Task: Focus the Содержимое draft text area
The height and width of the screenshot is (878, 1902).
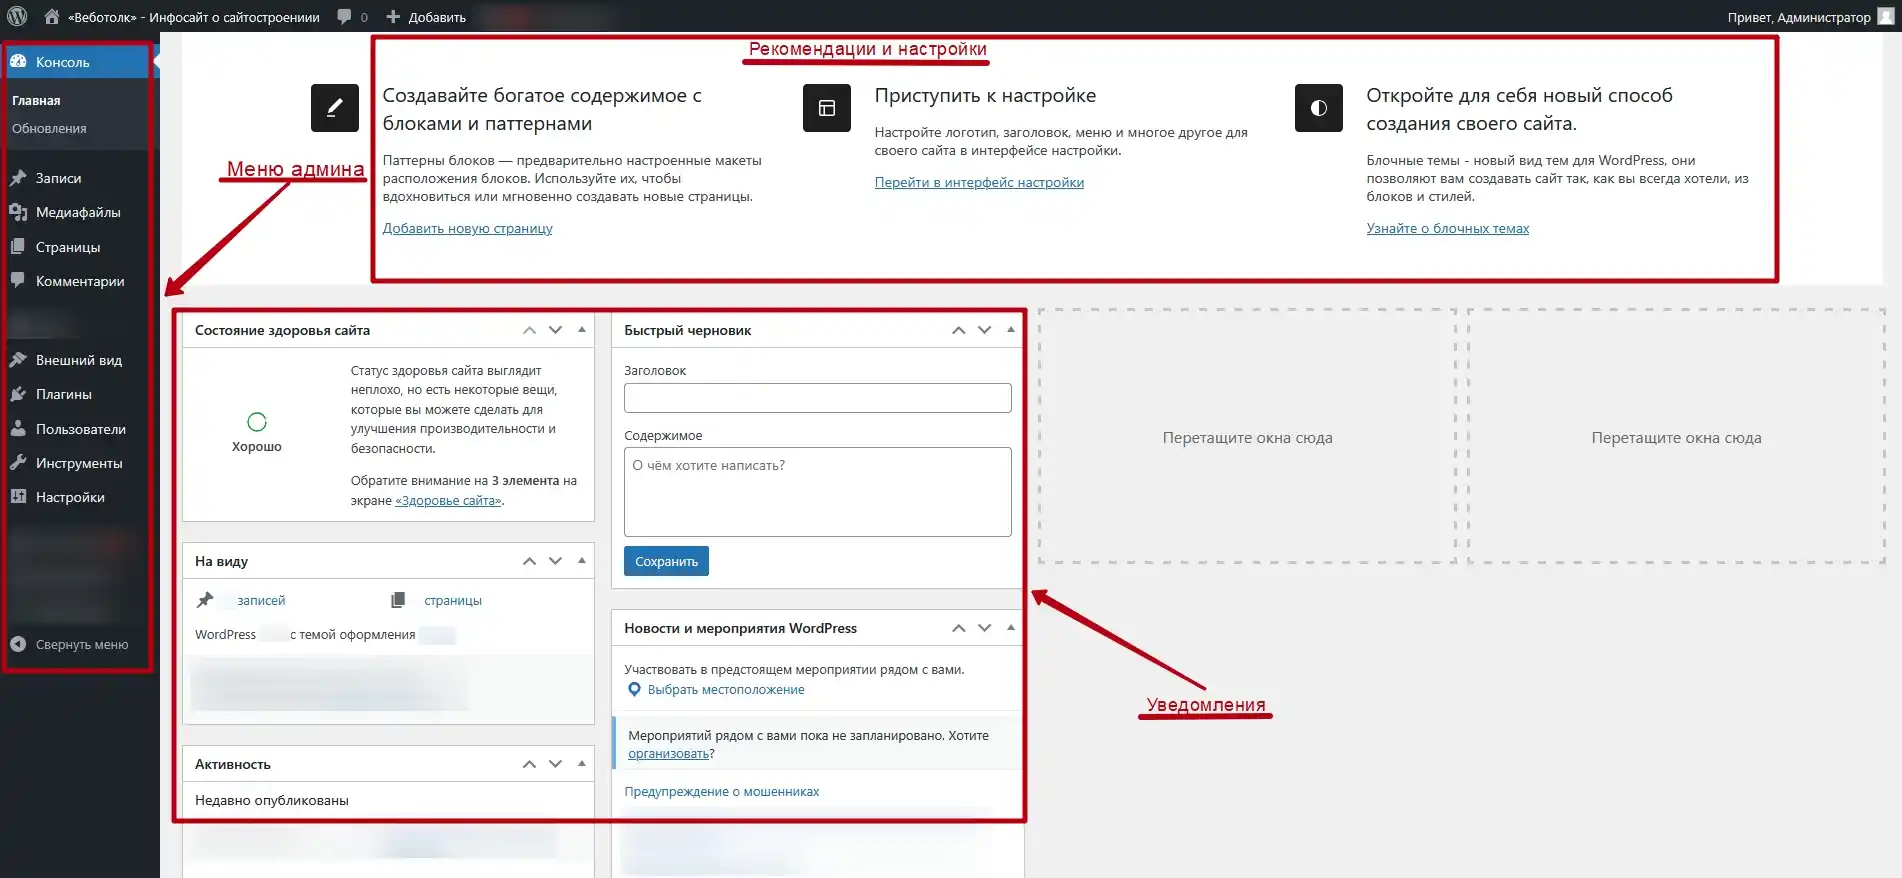Action: (818, 492)
